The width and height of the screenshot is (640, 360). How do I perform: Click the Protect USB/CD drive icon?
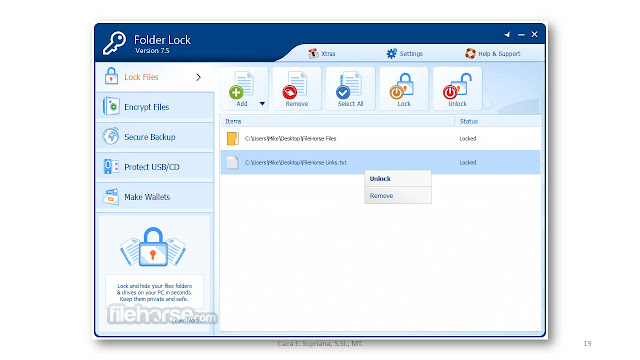coord(111,167)
